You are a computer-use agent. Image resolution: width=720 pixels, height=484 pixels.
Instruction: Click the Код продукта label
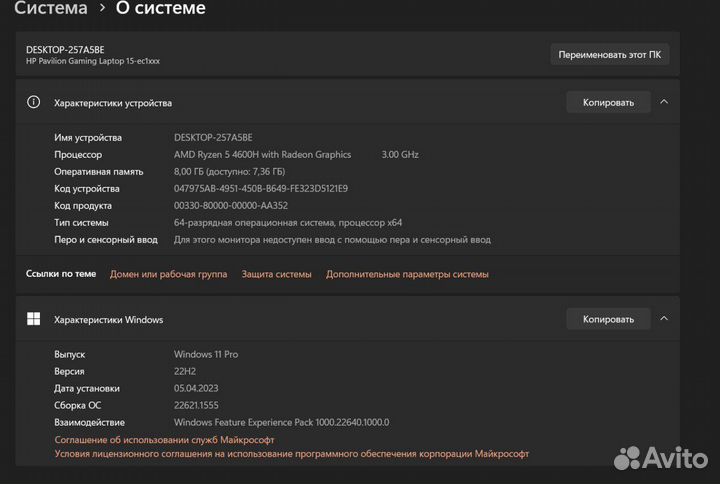point(83,206)
